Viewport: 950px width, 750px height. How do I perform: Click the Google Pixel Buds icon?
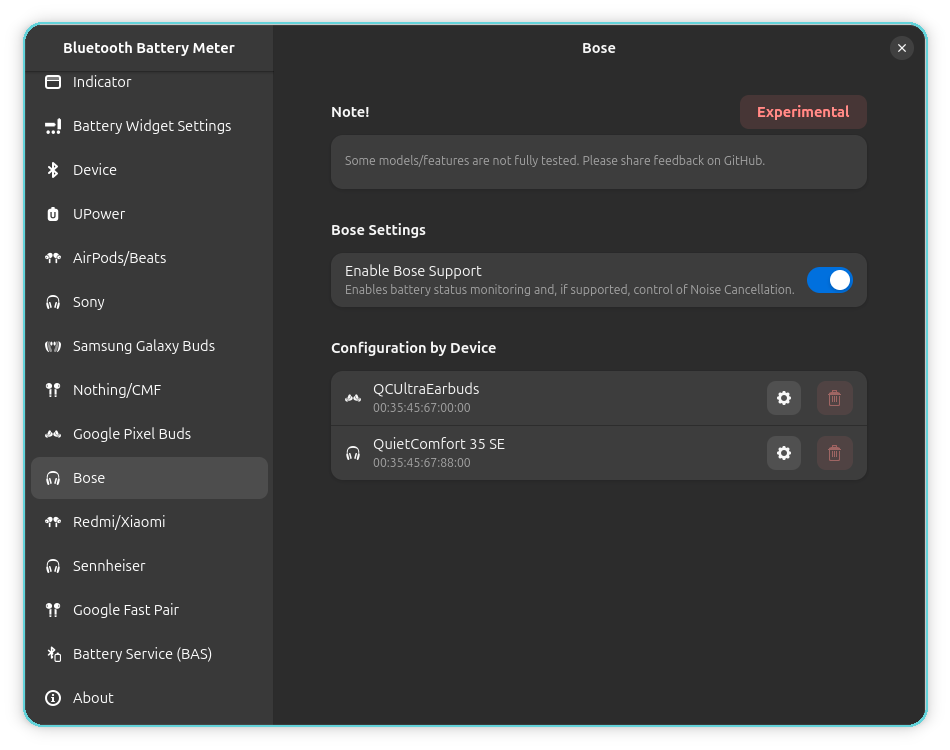[x=53, y=434]
